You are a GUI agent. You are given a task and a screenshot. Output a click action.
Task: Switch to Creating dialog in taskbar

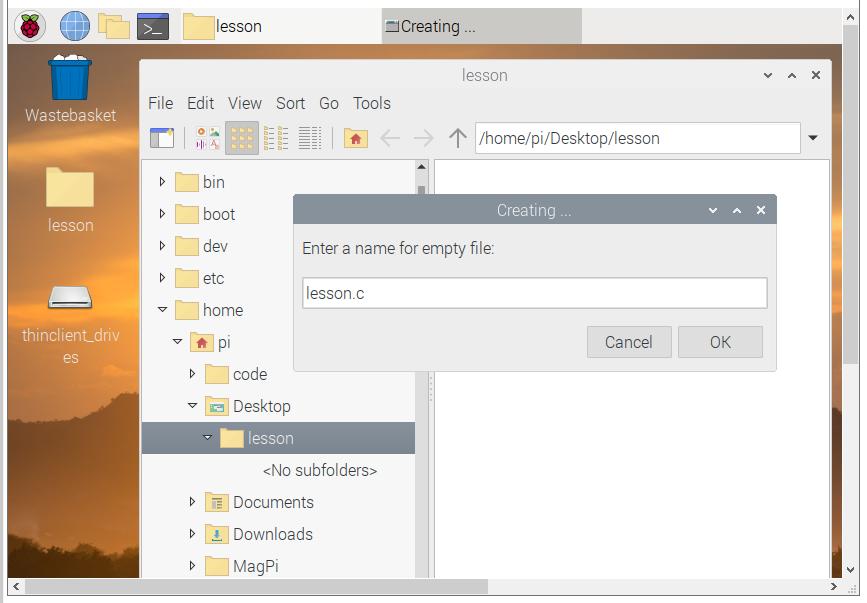(x=481, y=27)
